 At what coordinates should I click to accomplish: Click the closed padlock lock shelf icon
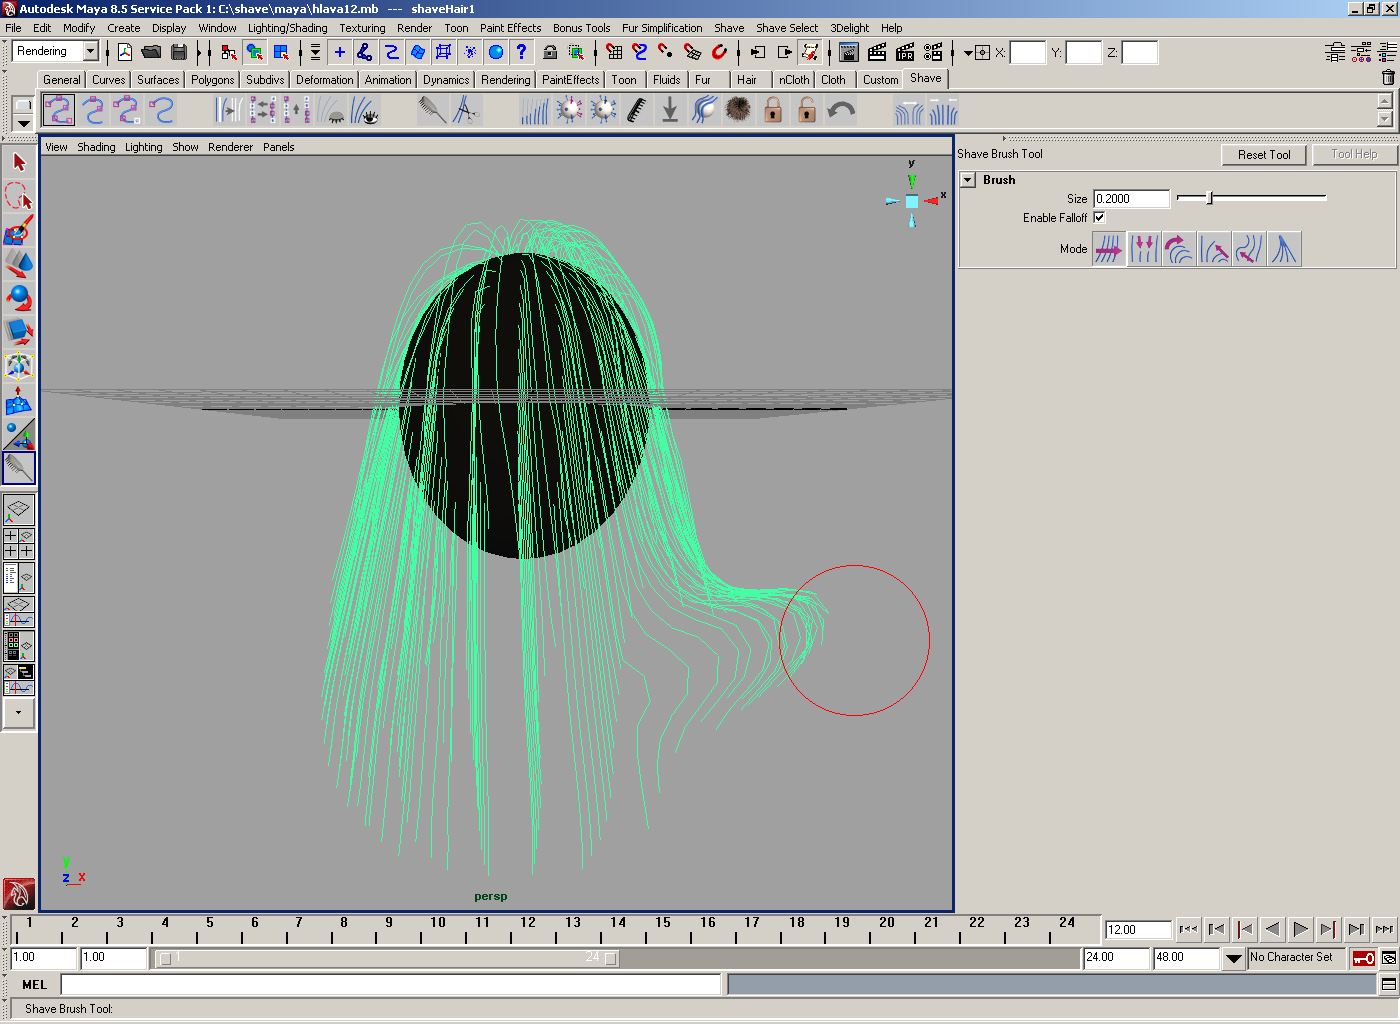(773, 110)
